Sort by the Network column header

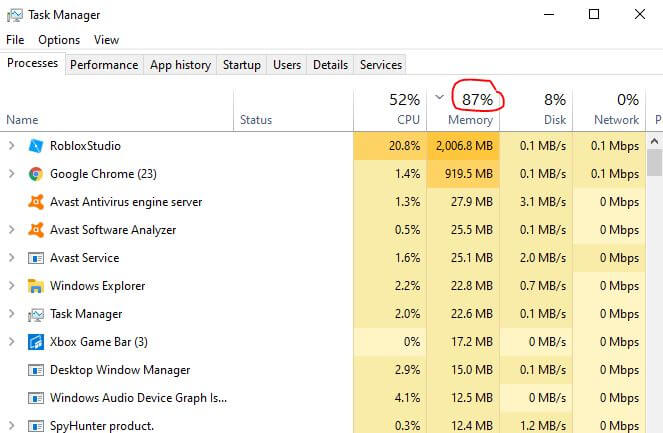609,110
